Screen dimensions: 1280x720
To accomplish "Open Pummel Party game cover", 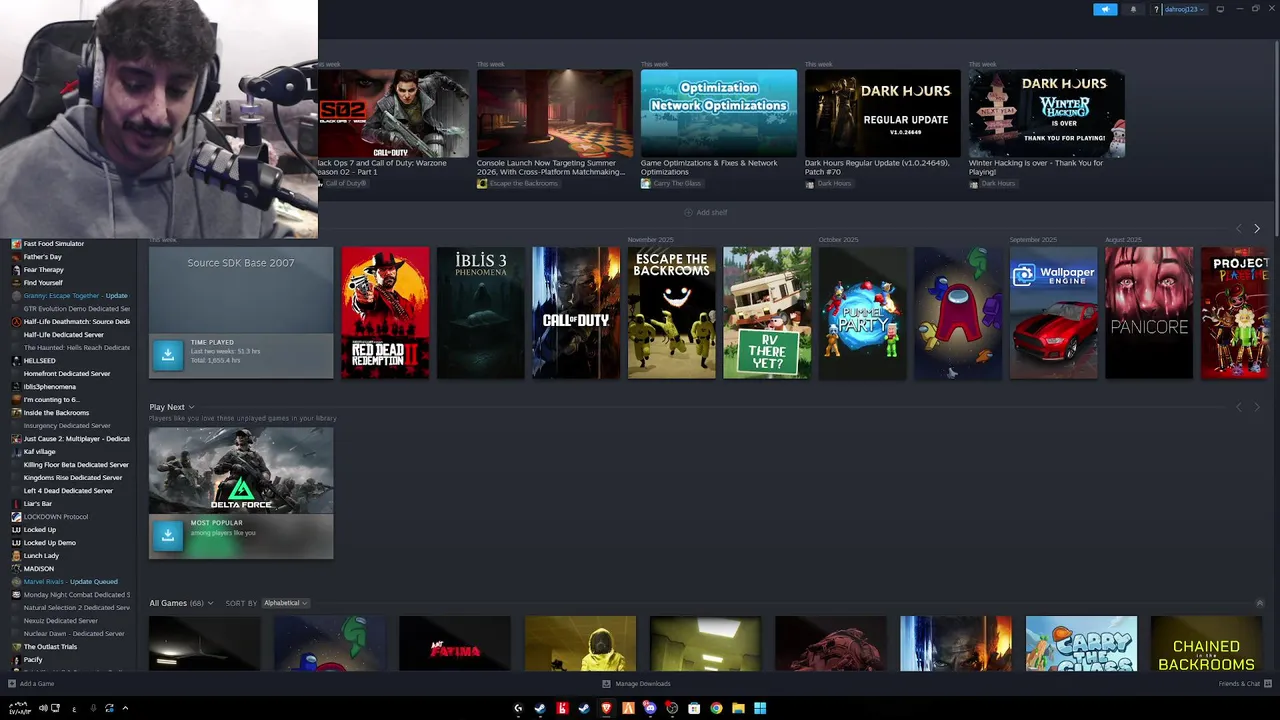I will (x=862, y=313).
